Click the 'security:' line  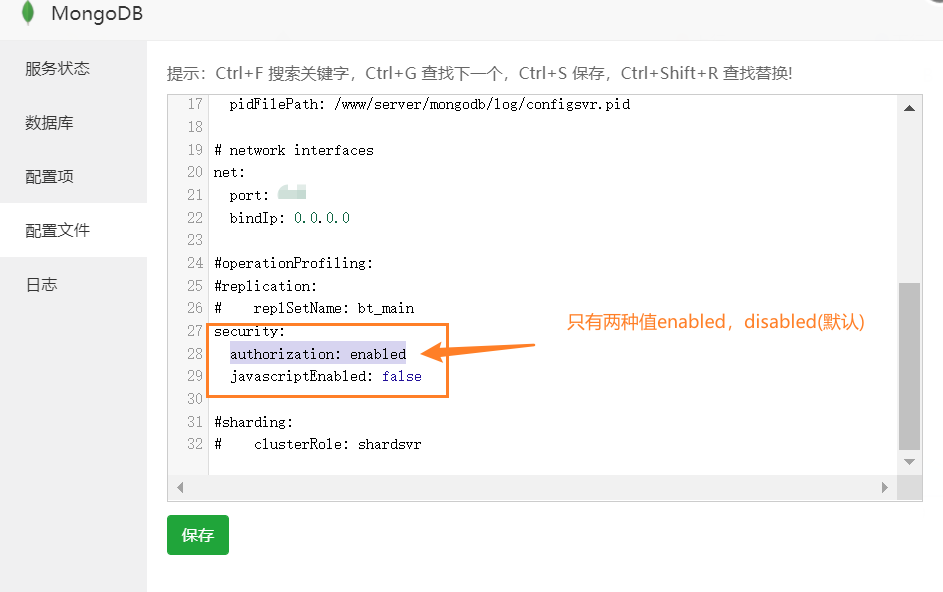tap(250, 331)
